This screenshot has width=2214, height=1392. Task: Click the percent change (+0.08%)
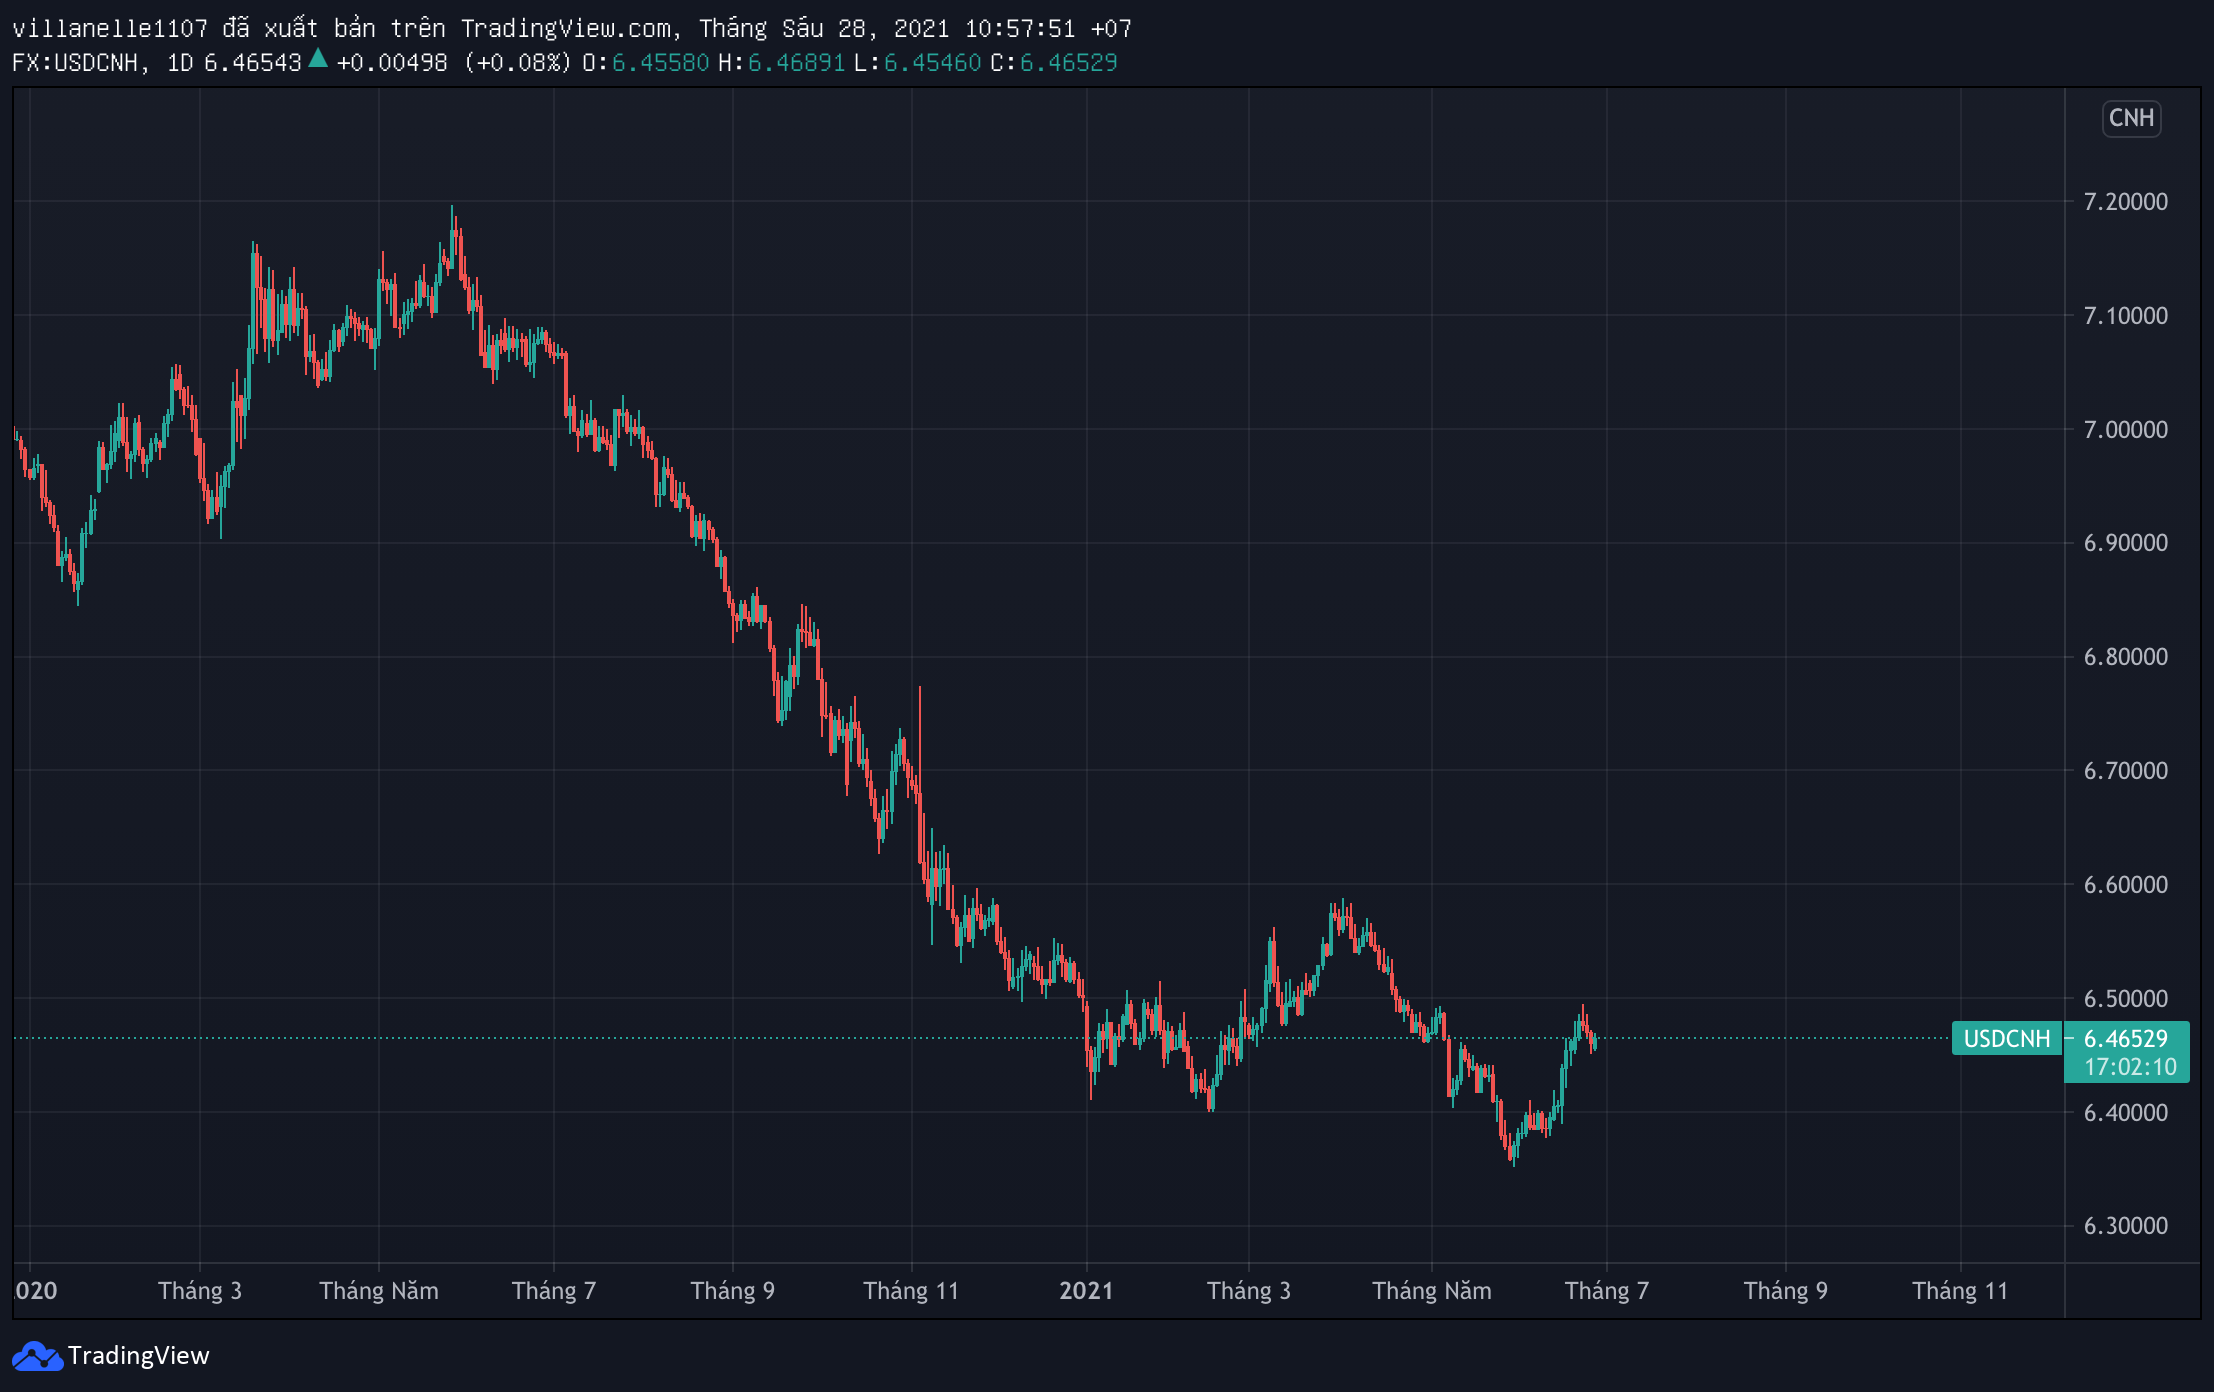click(517, 63)
